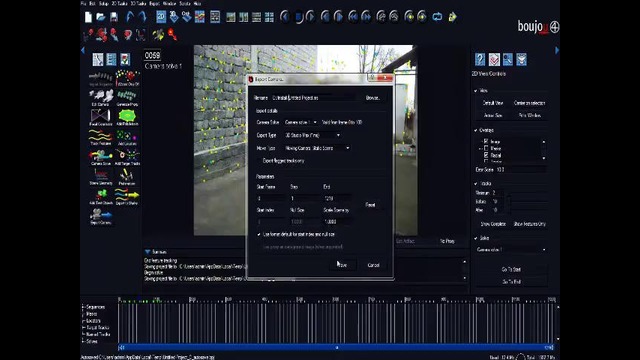Image resolution: width=640 pixels, height=360 pixels.
Task: Click Save in Export Camera dialog
Action: click(x=342, y=265)
